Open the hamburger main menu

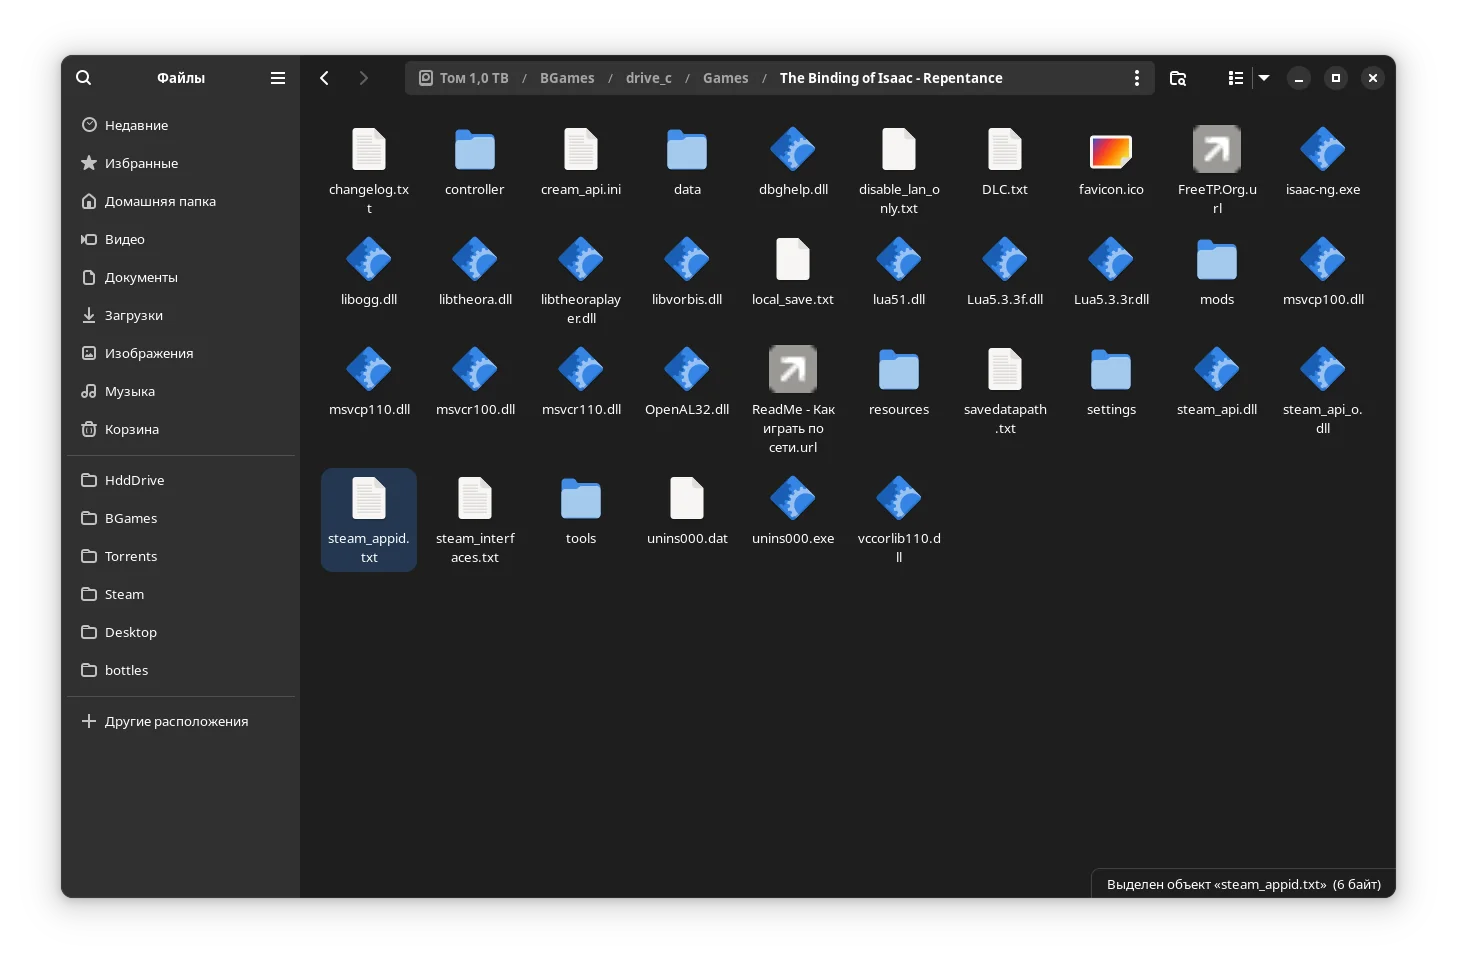point(278,78)
